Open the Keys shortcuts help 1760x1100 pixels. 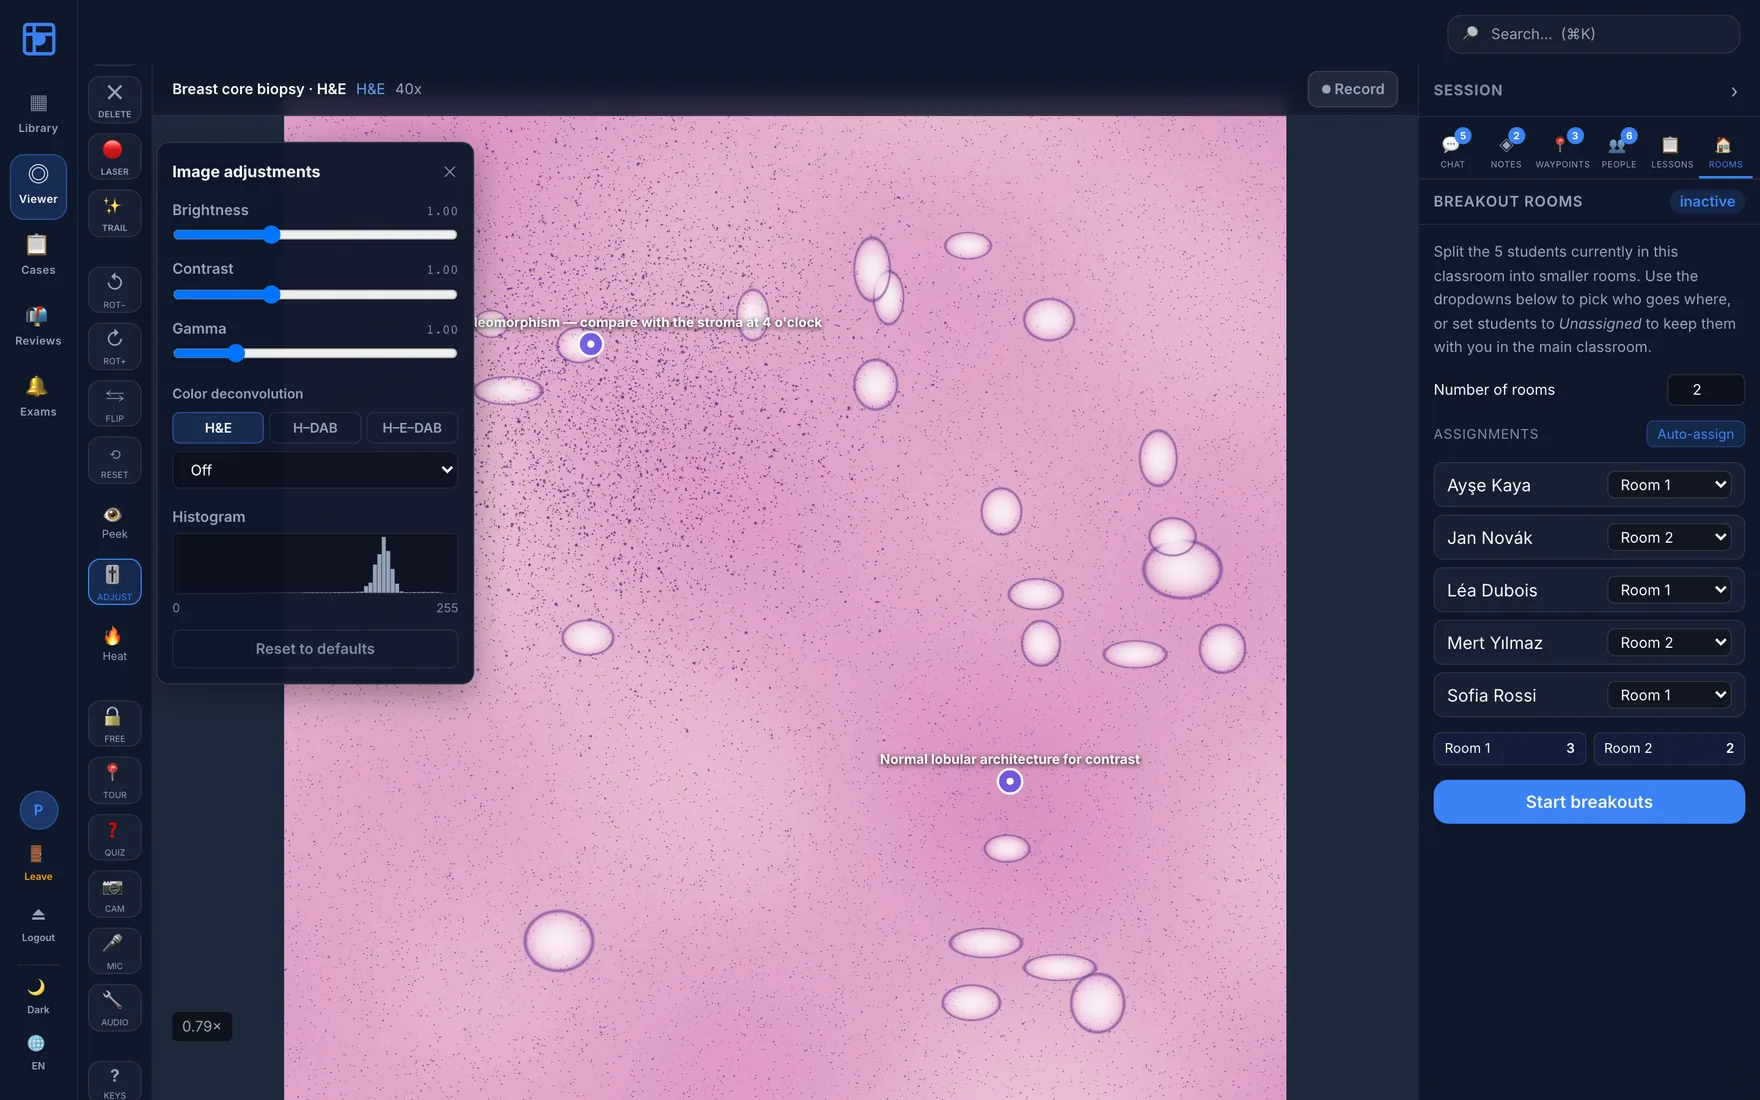click(114, 1081)
